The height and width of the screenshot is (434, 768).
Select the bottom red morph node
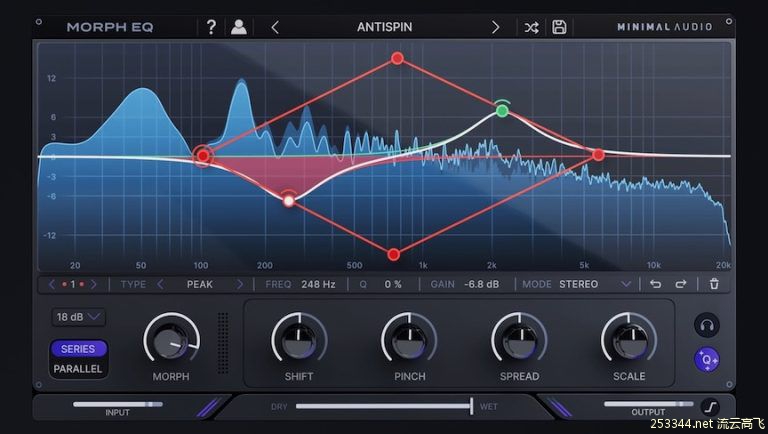(393, 255)
